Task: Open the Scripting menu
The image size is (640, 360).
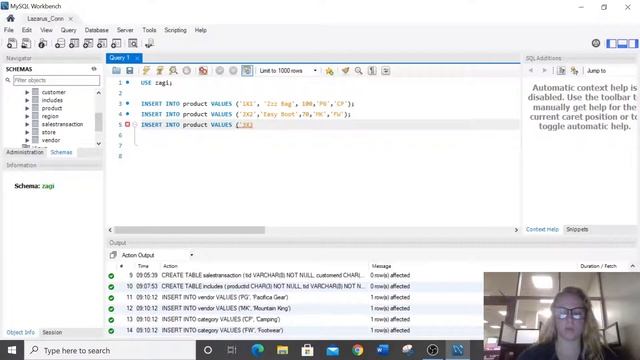Action: [x=175, y=30]
